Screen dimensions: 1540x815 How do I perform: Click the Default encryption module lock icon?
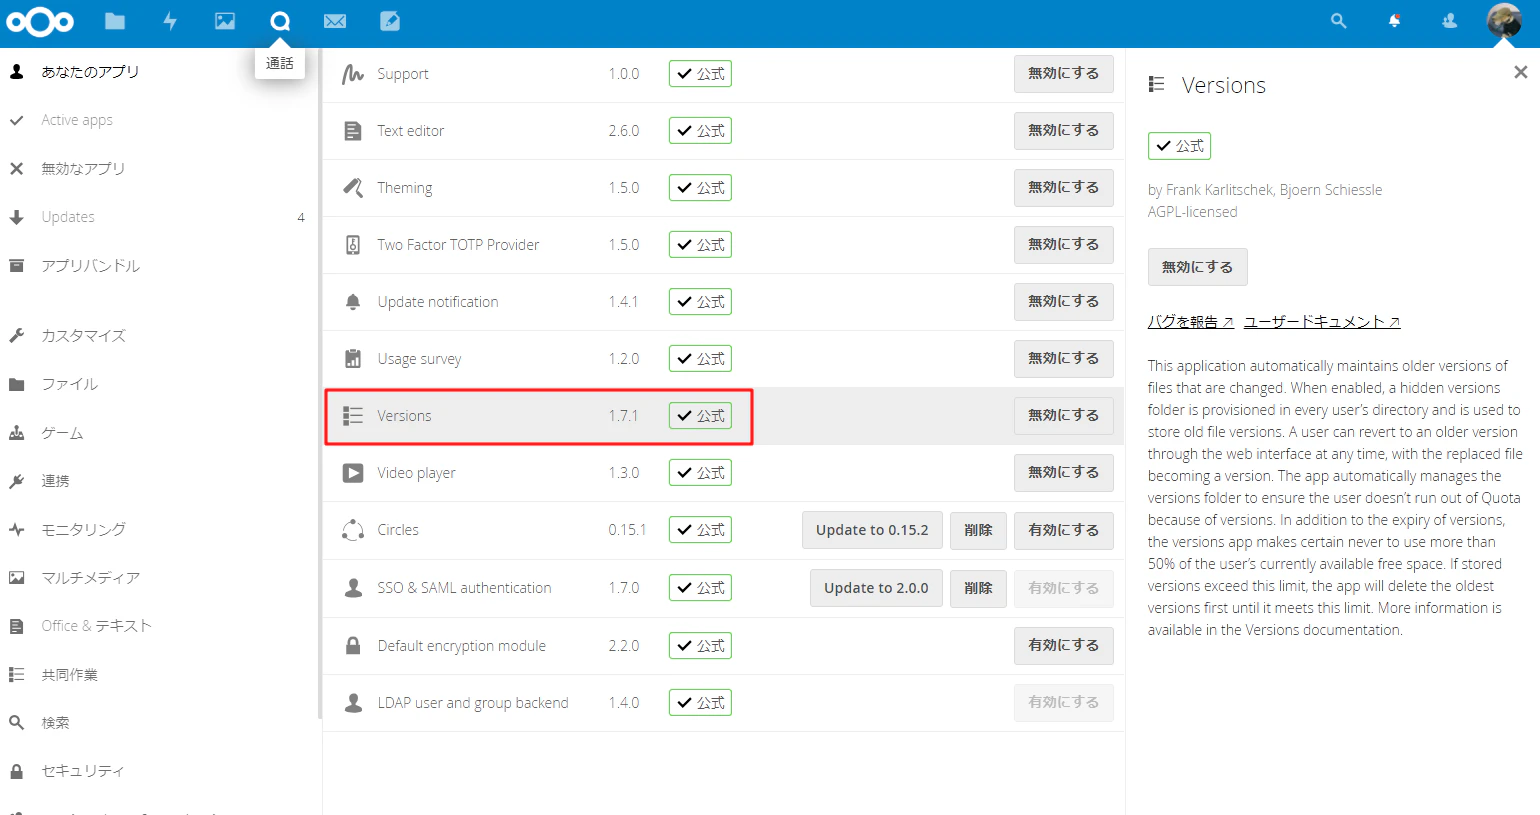[353, 646]
